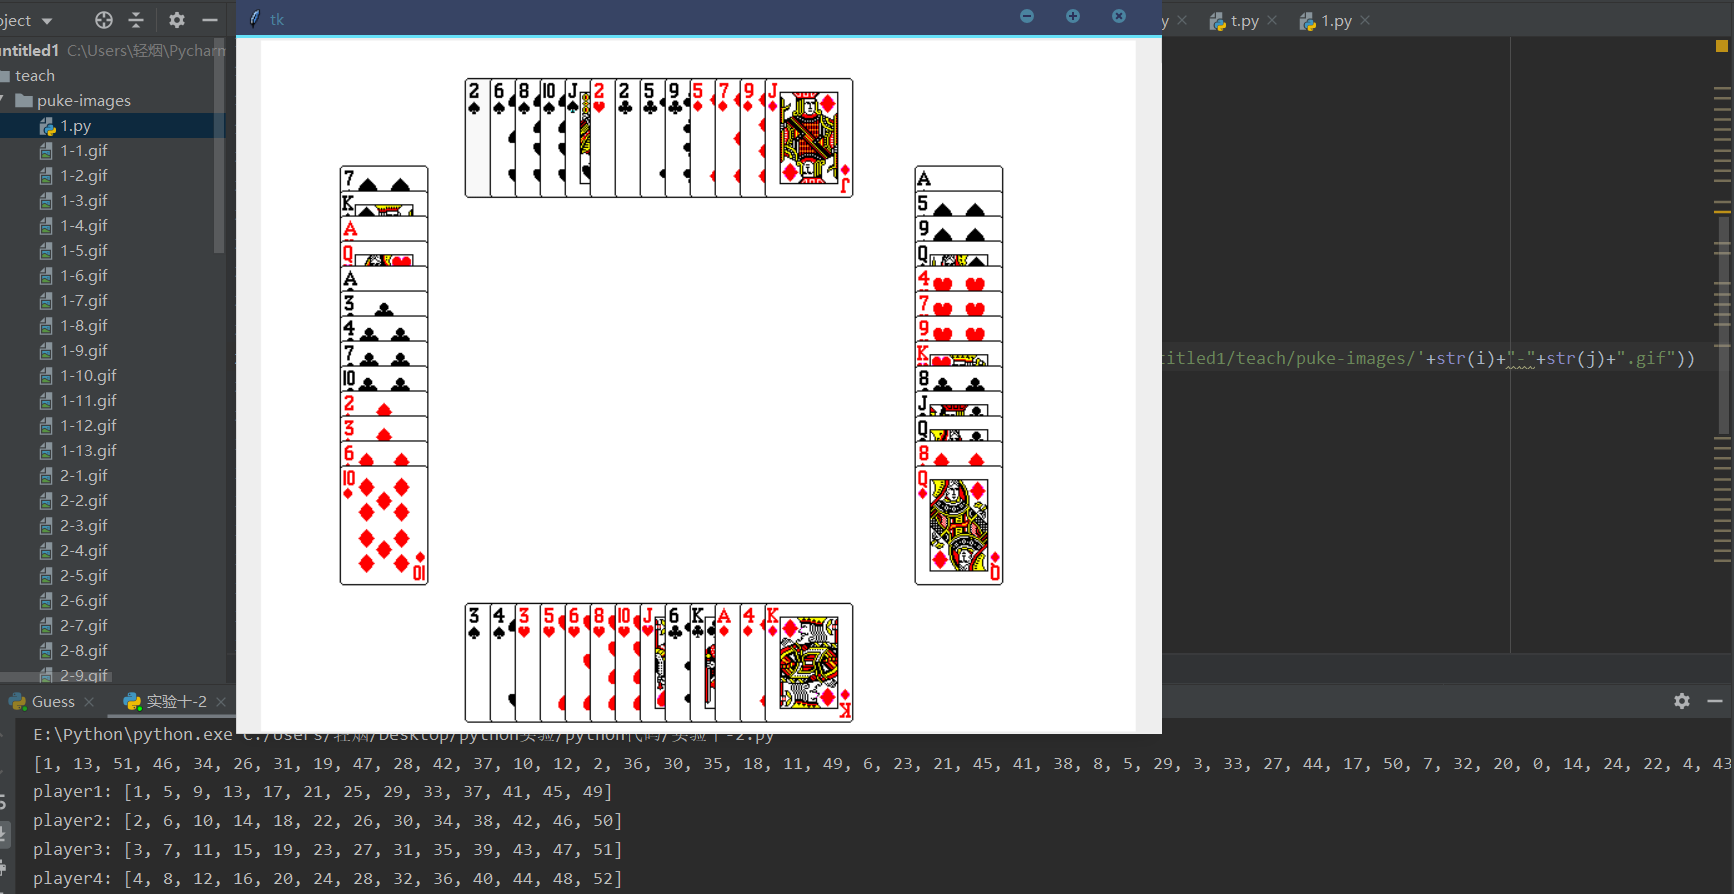Select the 1.py file in project tree

click(x=75, y=126)
